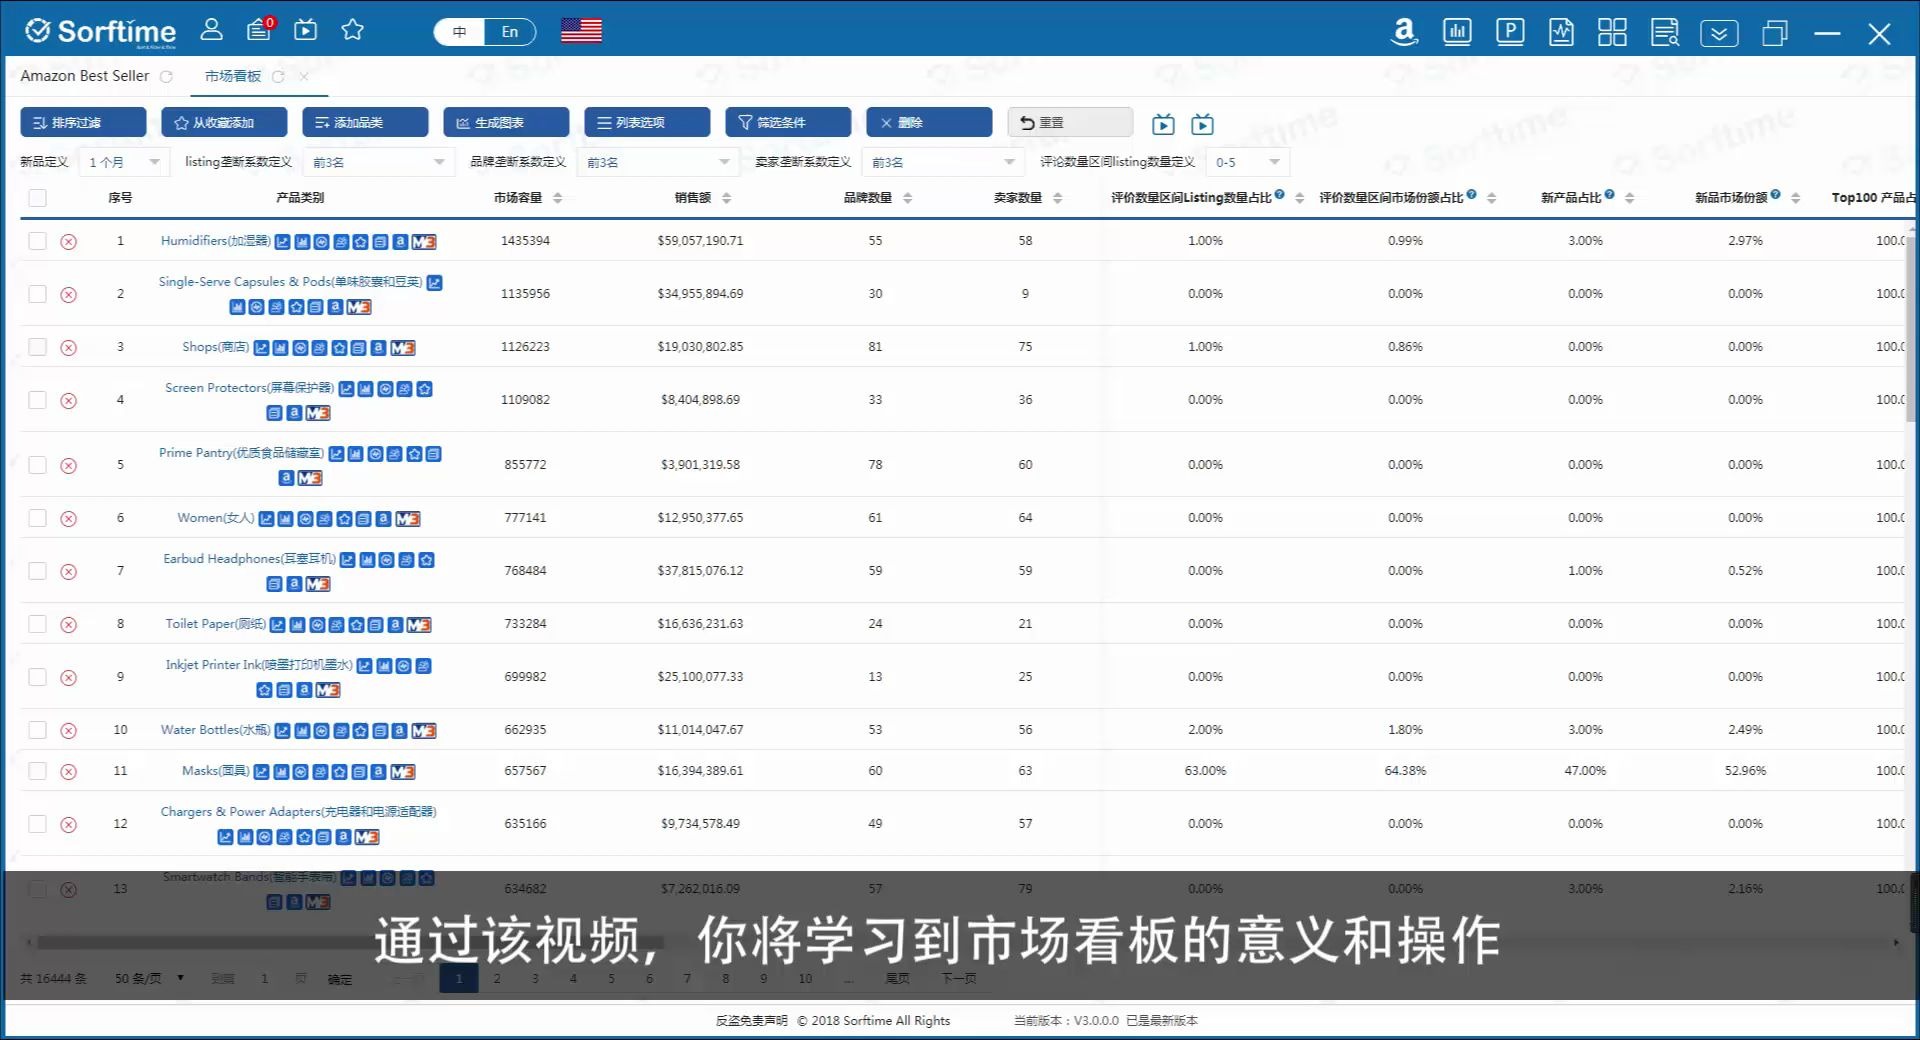Close the 市场看板 tab
Viewport: 1920px width, 1040px height.
click(x=304, y=76)
